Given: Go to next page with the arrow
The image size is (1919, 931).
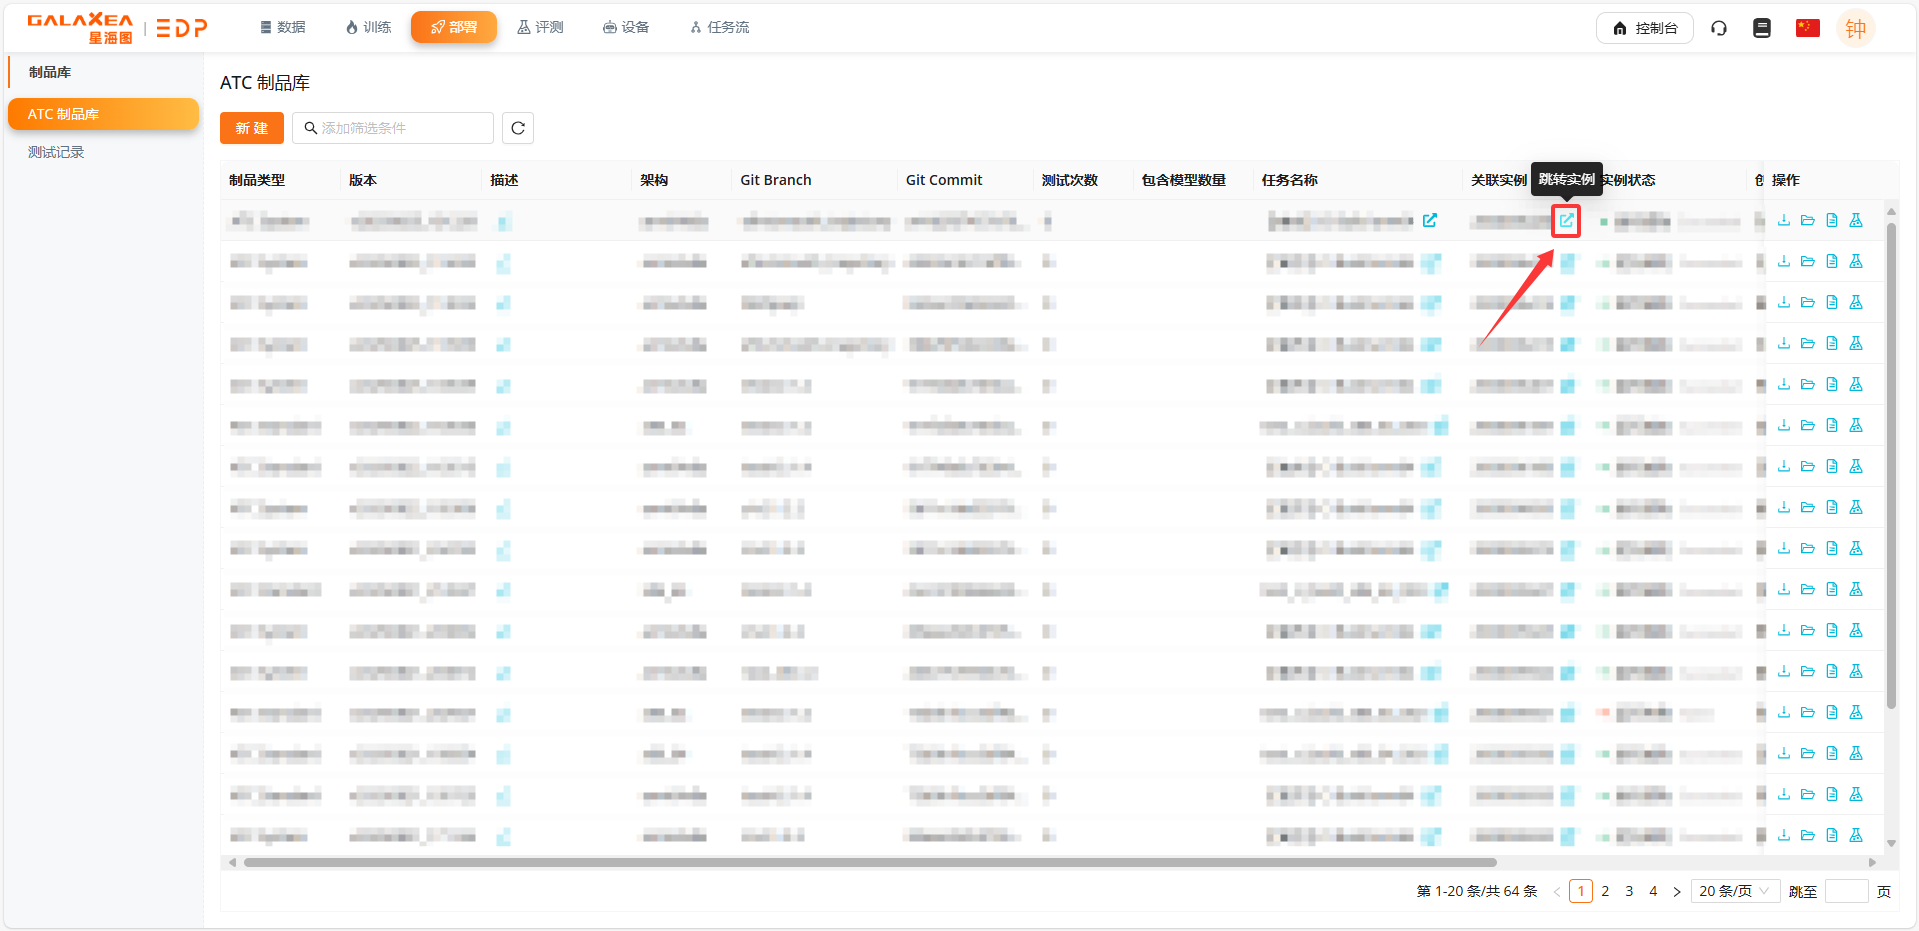Looking at the screenshot, I should coord(1677,891).
